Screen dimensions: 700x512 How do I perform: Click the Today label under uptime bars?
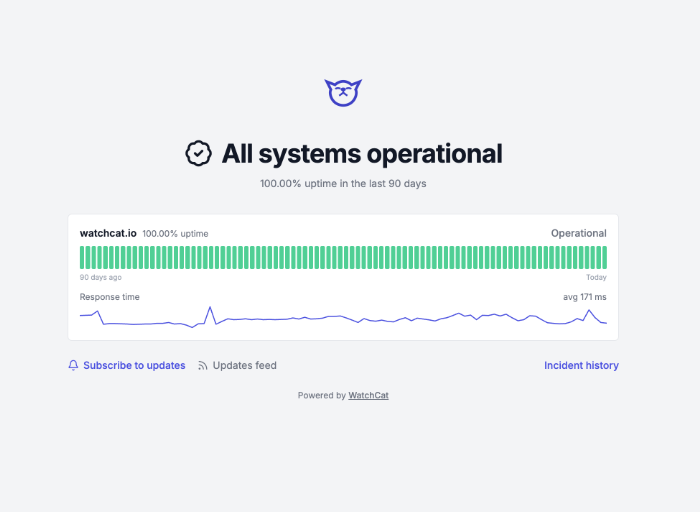596,277
